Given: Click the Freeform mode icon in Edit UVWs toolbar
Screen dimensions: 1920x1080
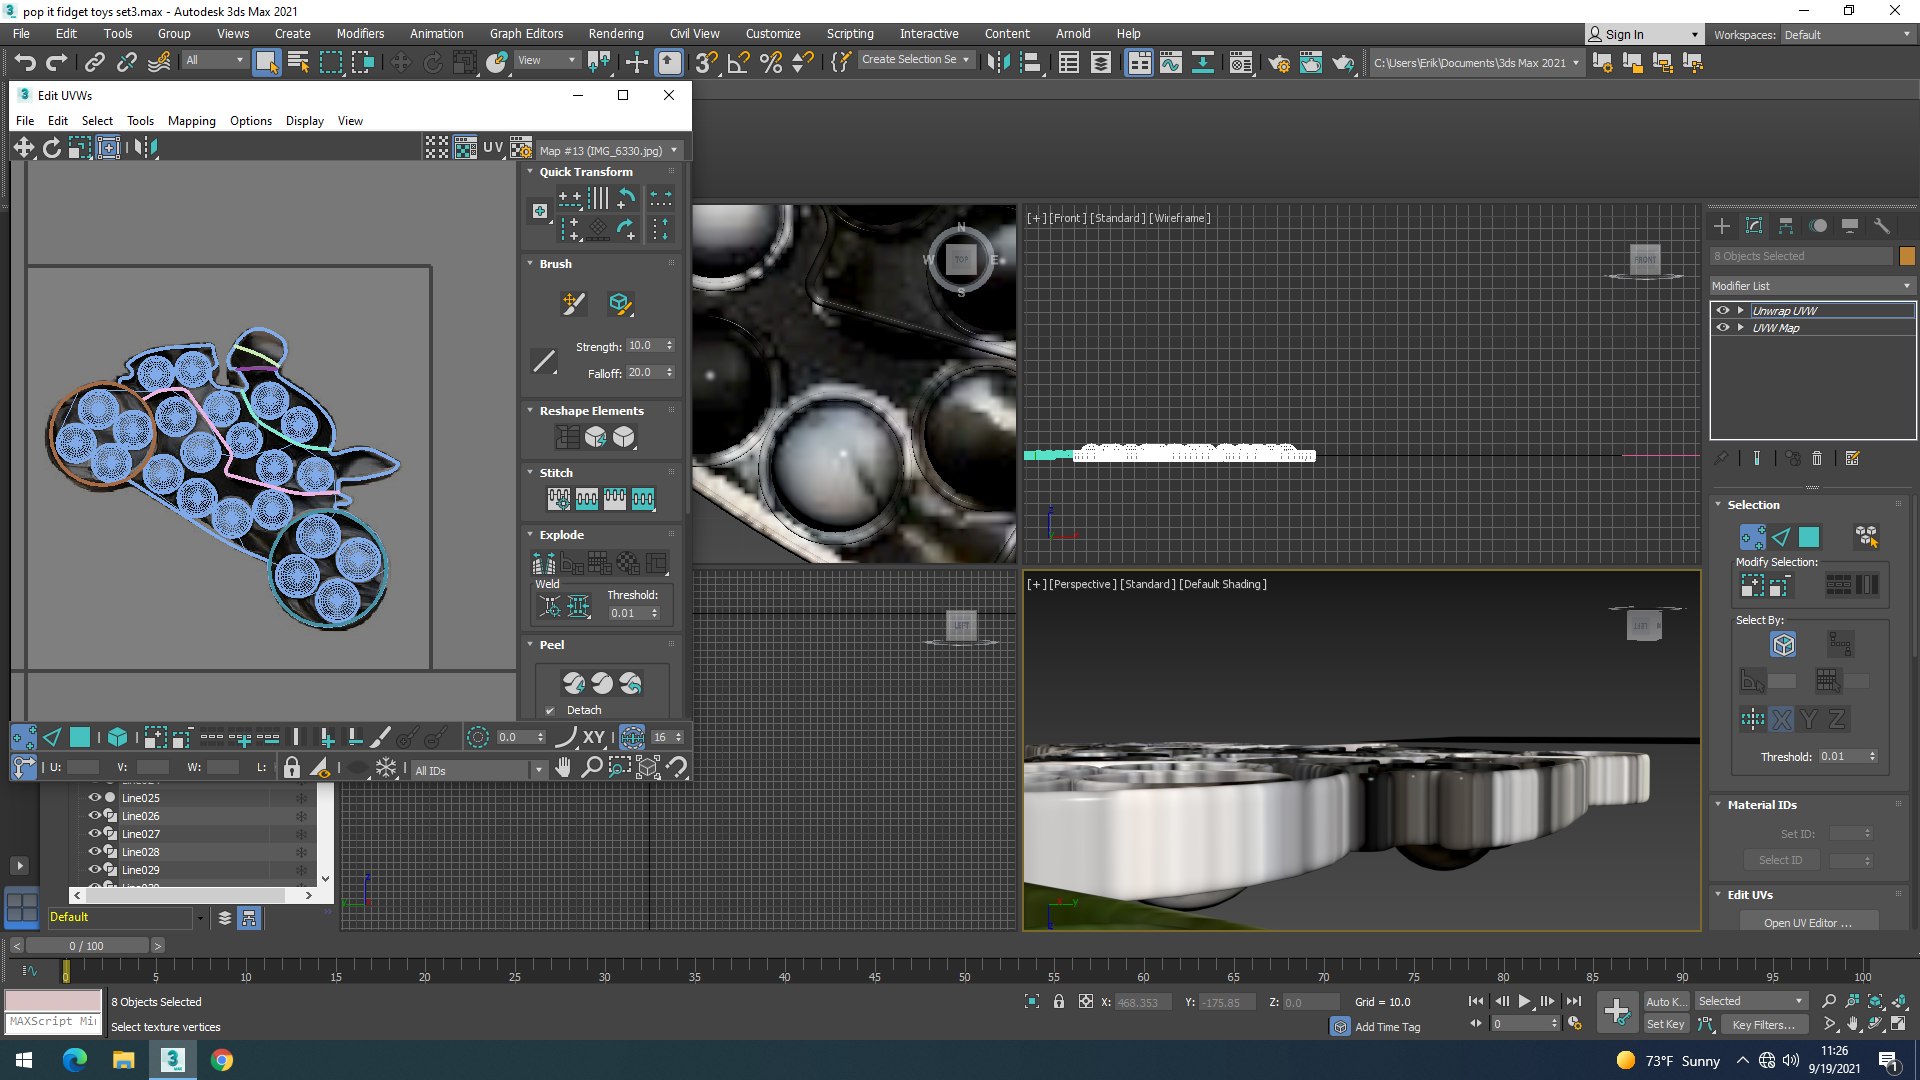Looking at the screenshot, I should 109,148.
